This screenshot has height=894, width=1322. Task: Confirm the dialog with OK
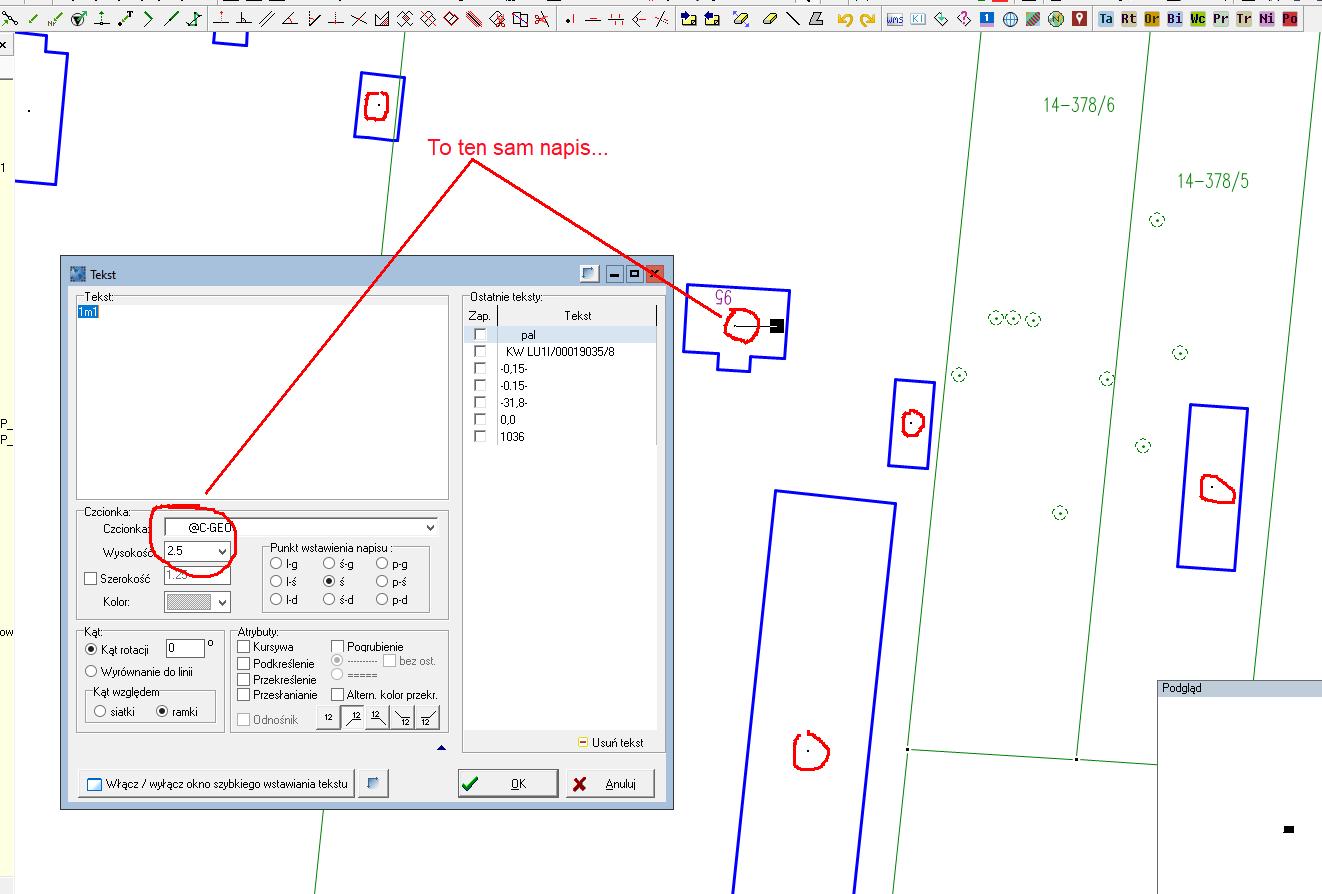pos(508,783)
